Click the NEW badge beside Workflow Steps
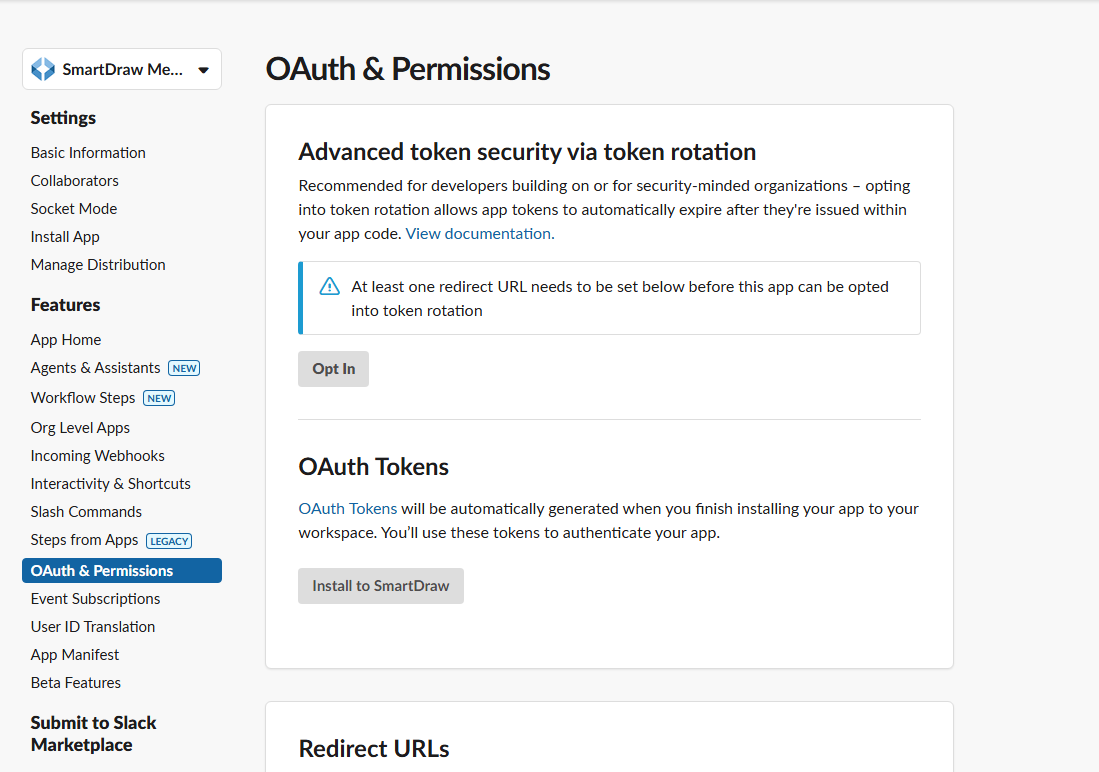1099x772 pixels. 159,398
